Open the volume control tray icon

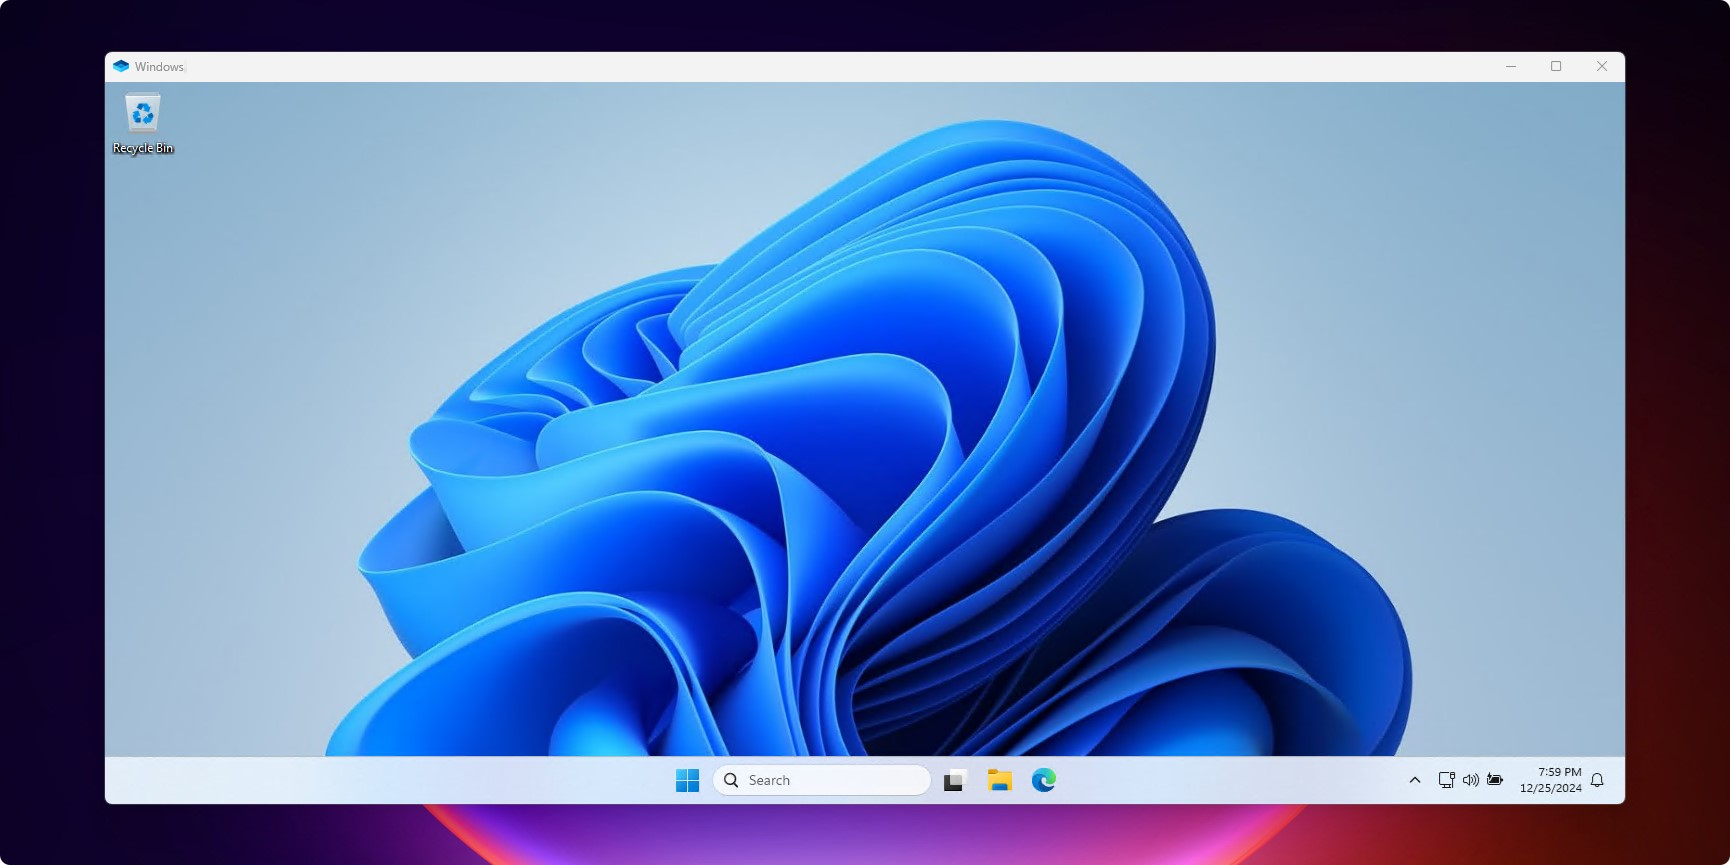1470,780
